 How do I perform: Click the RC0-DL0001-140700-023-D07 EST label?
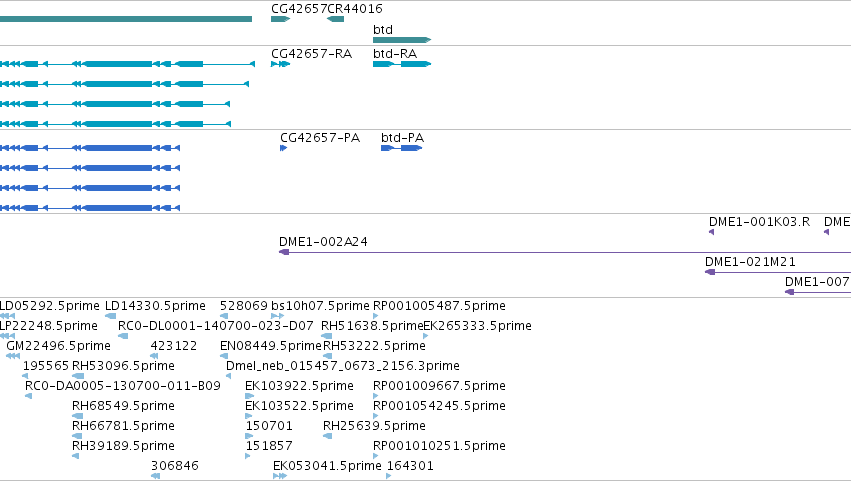tap(215, 326)
